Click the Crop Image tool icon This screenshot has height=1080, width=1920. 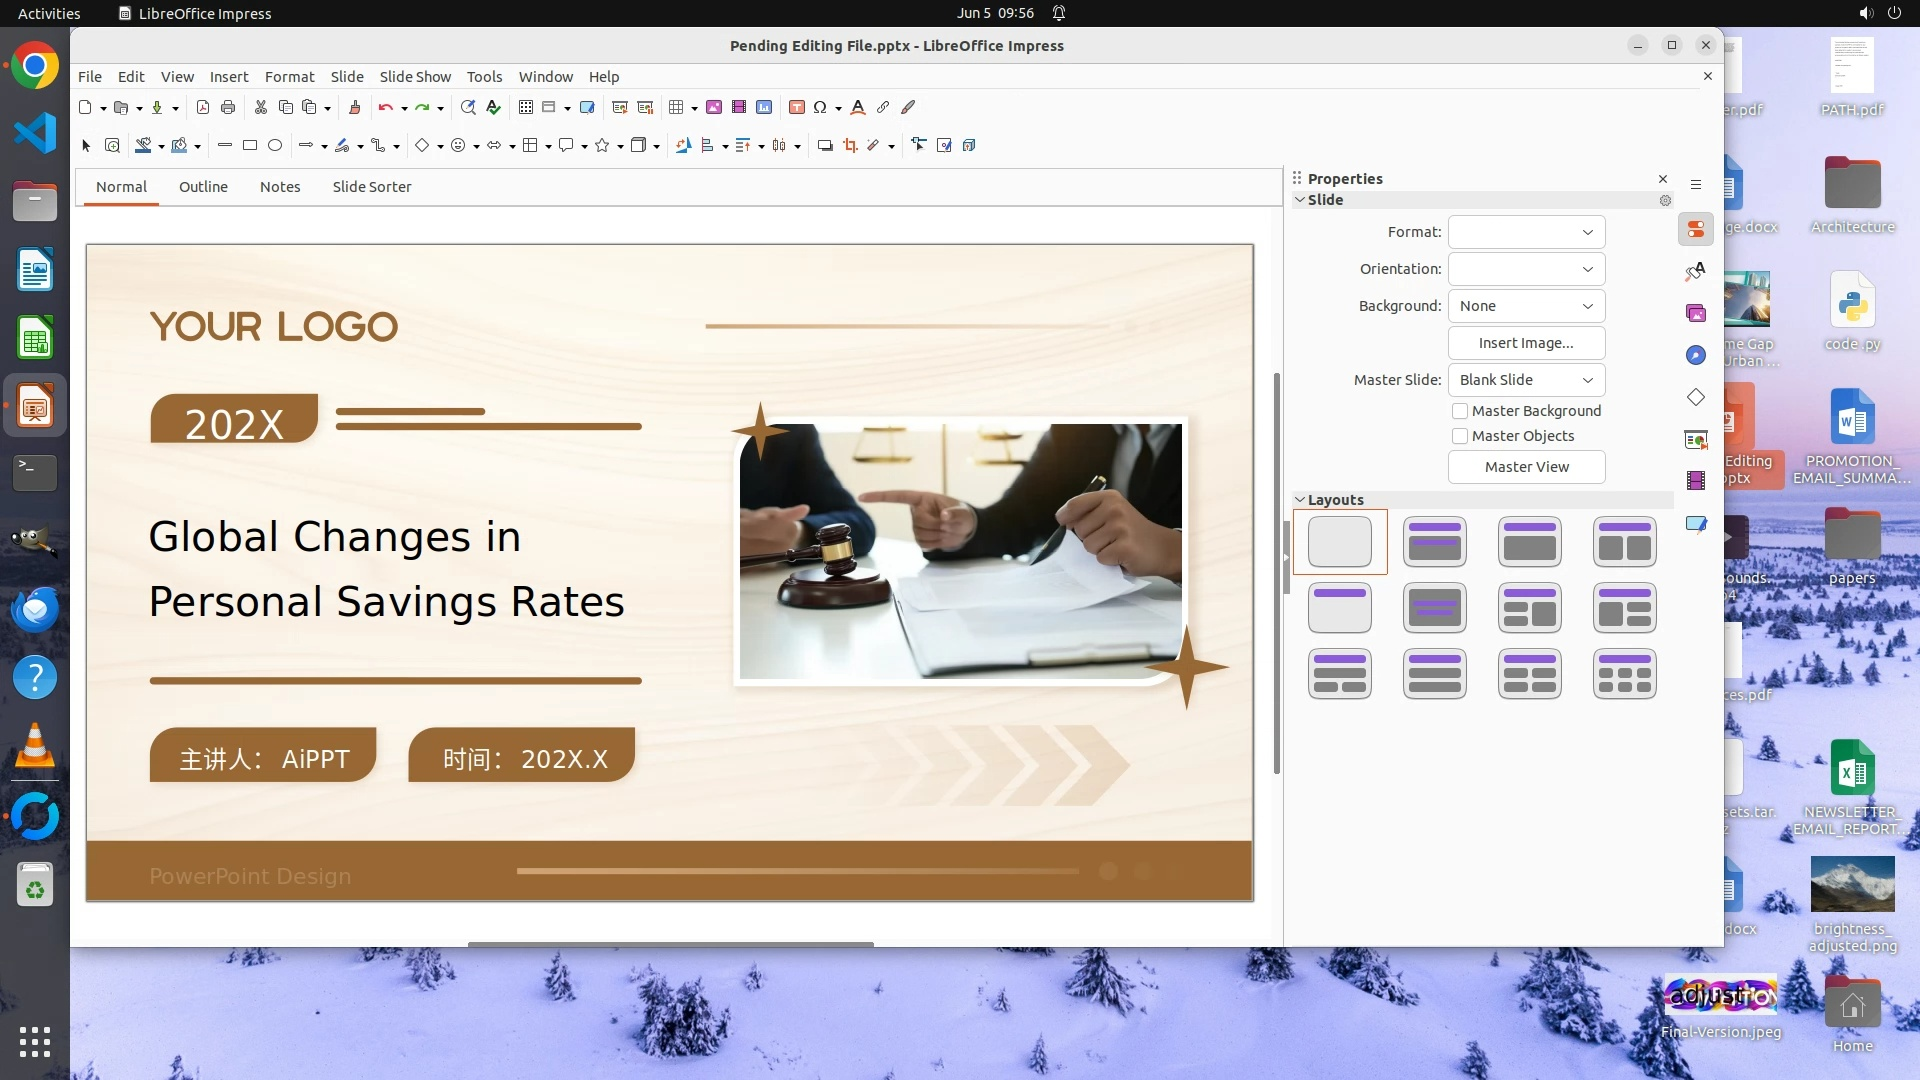pos(850,145)
